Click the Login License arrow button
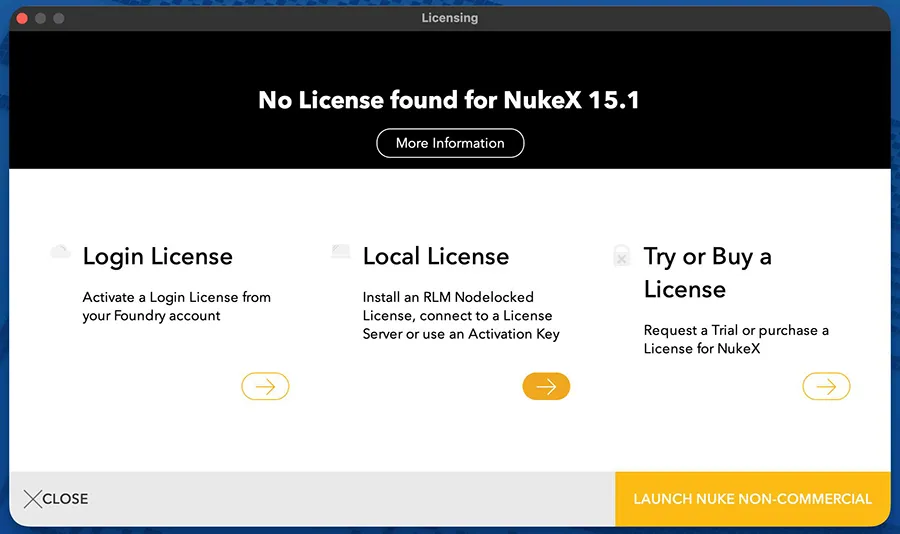This screenshot has width=900, height=534. click(265, 386)
